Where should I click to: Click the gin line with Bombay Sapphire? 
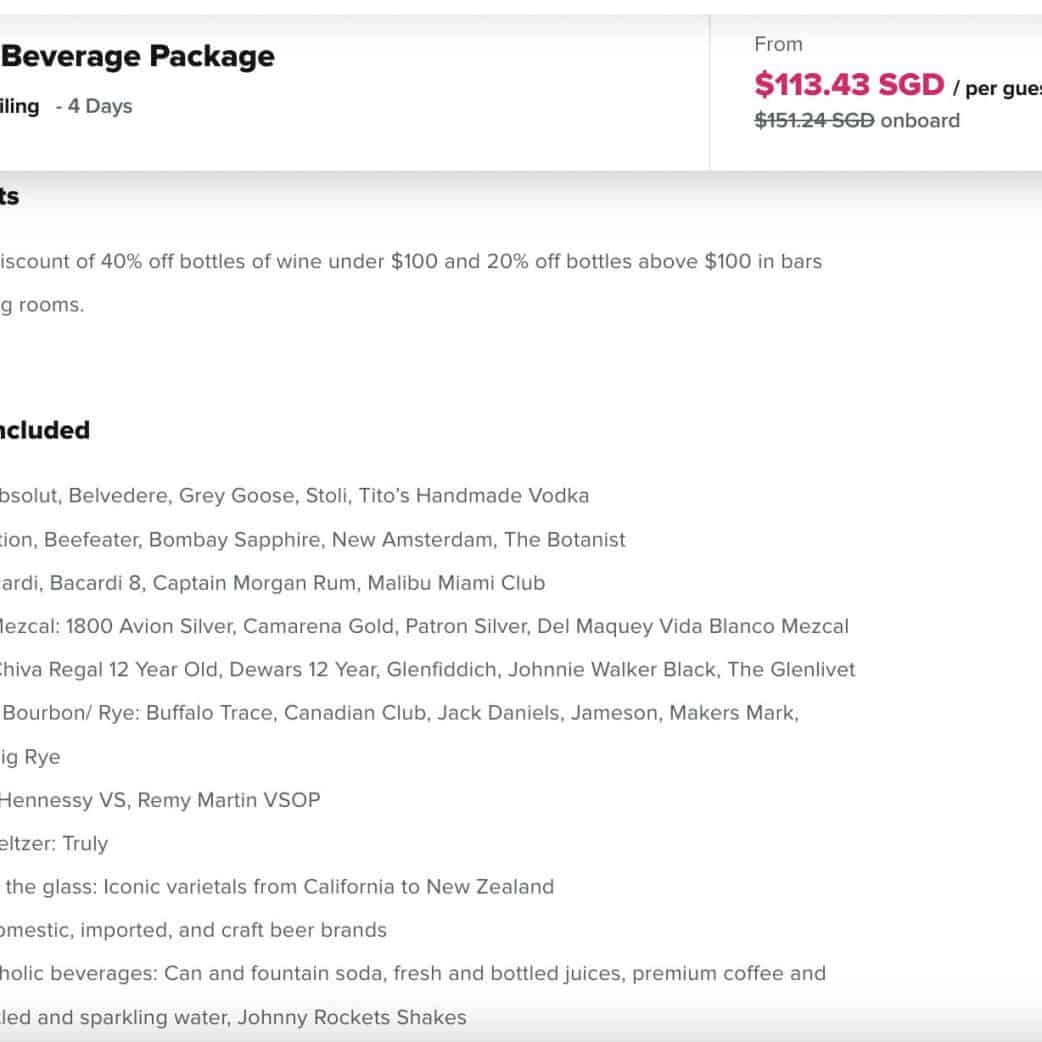coord(312,540)
